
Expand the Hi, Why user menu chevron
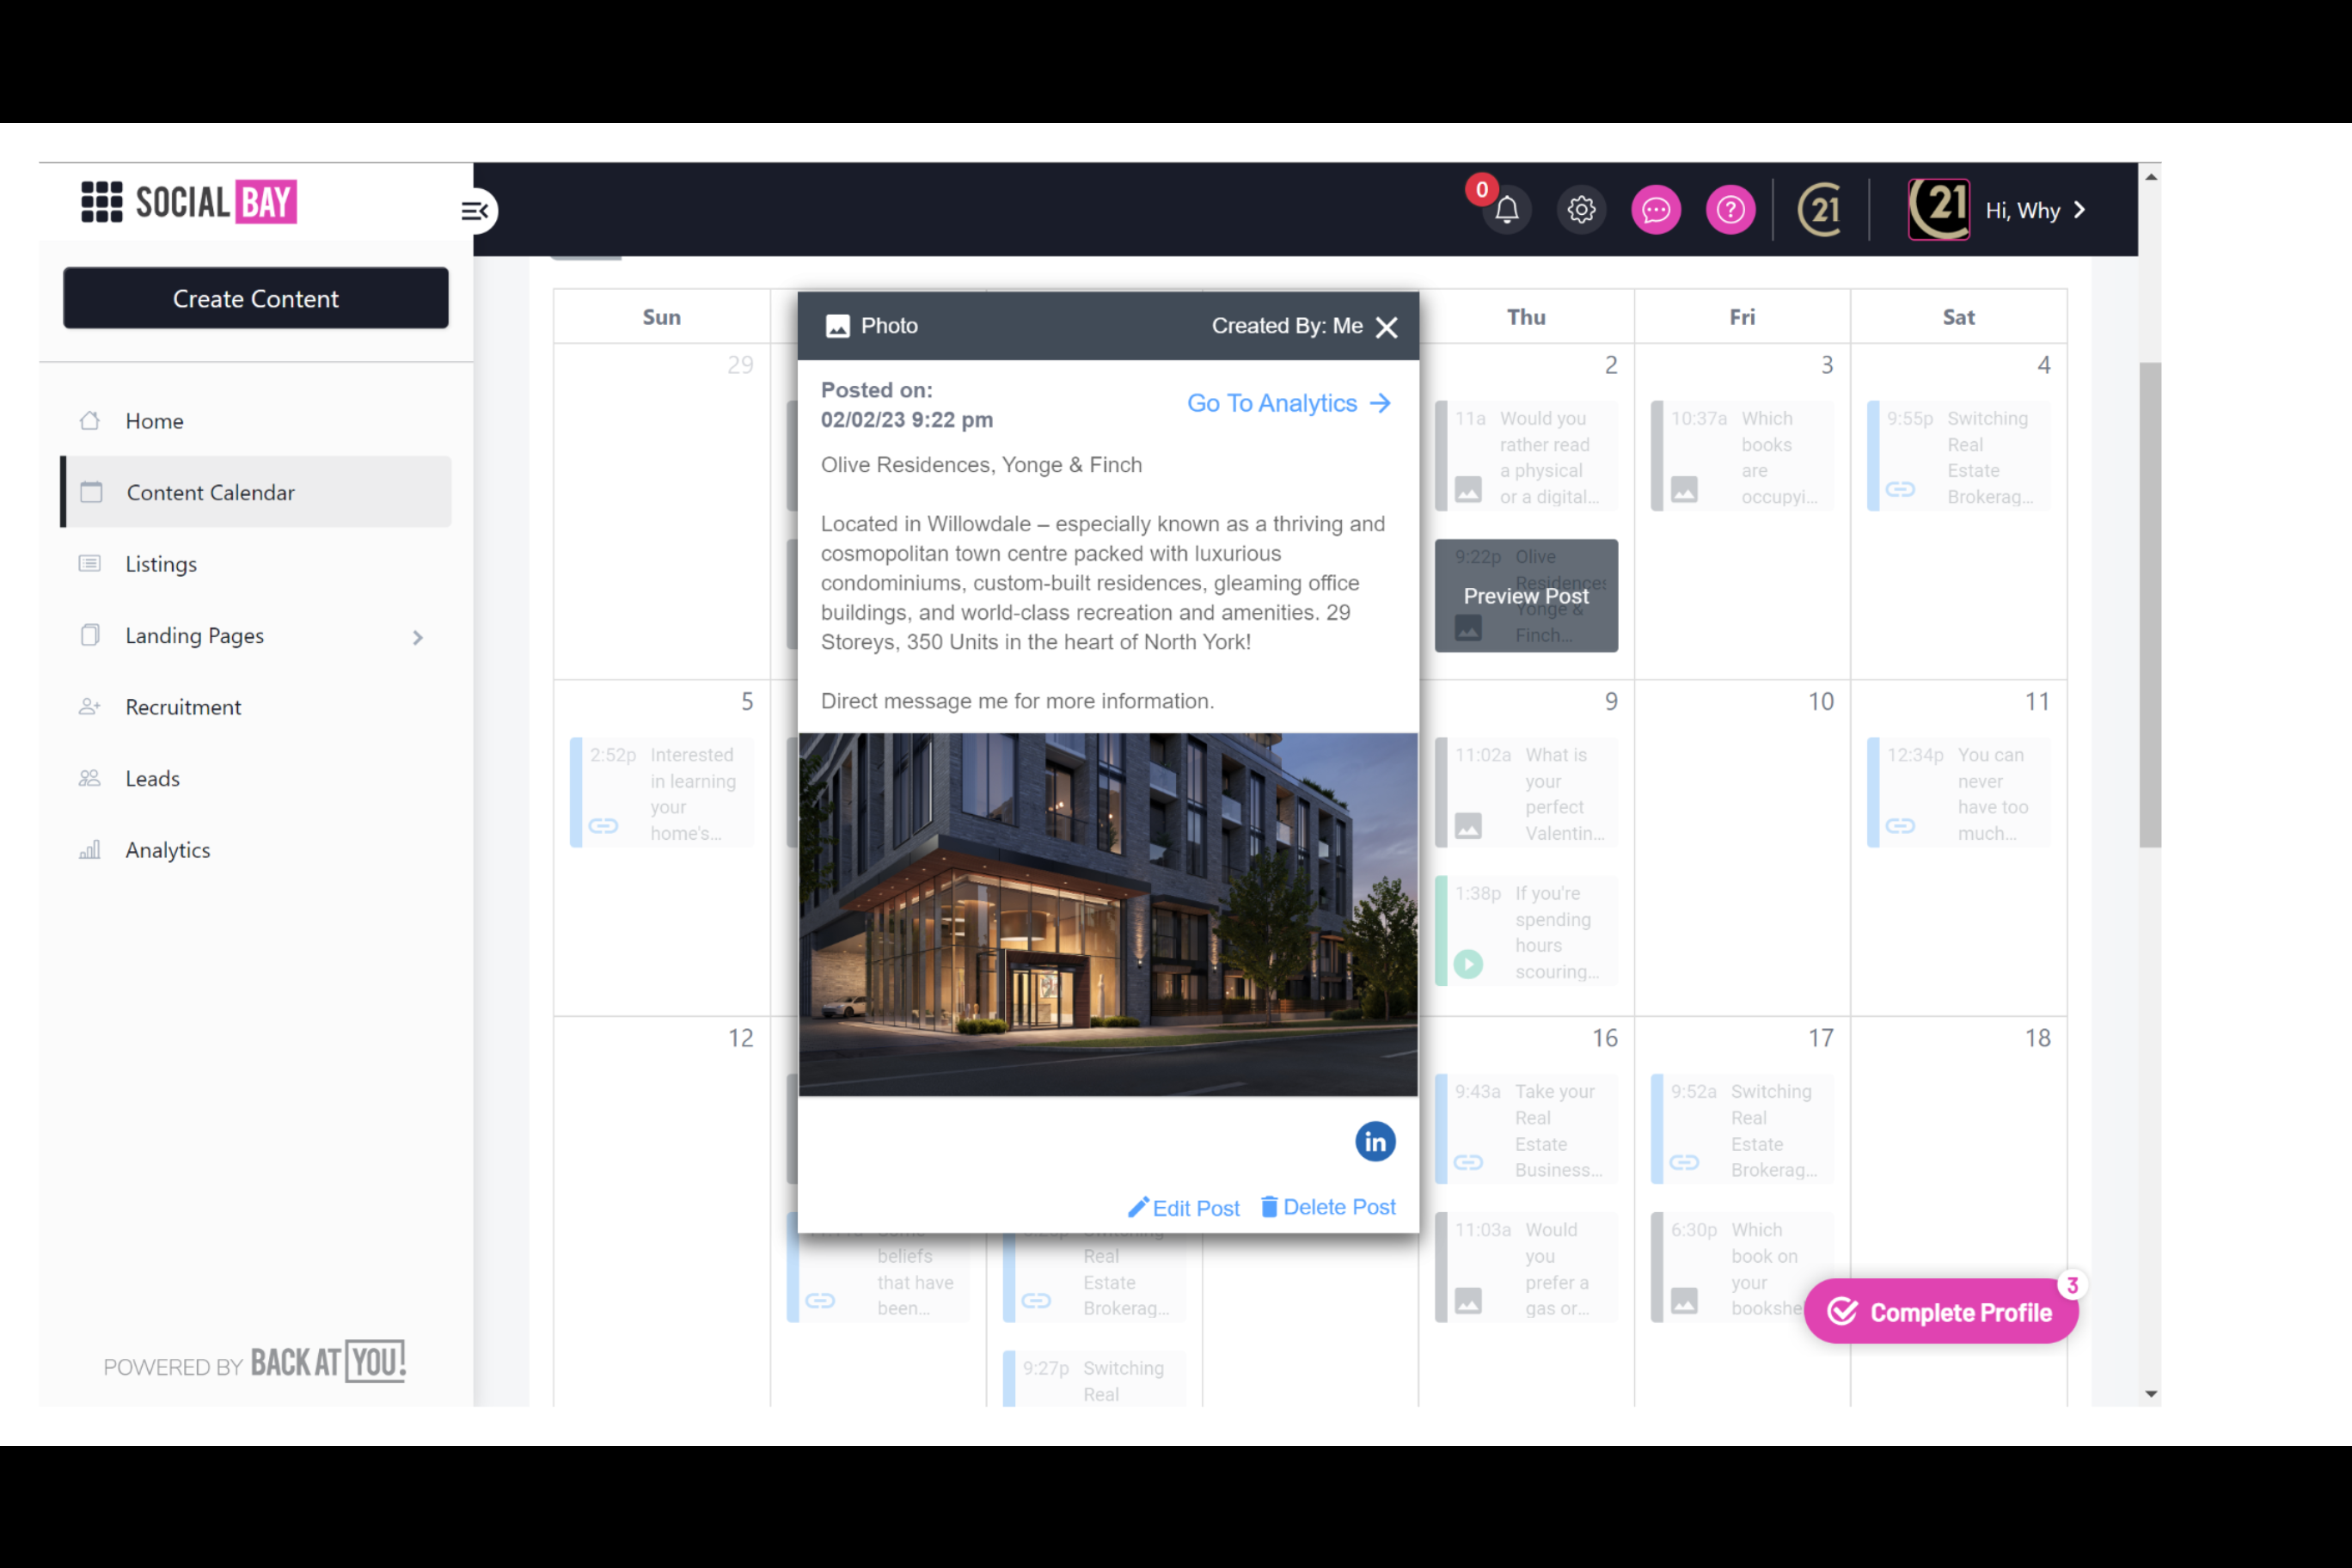click(2080, 210)
